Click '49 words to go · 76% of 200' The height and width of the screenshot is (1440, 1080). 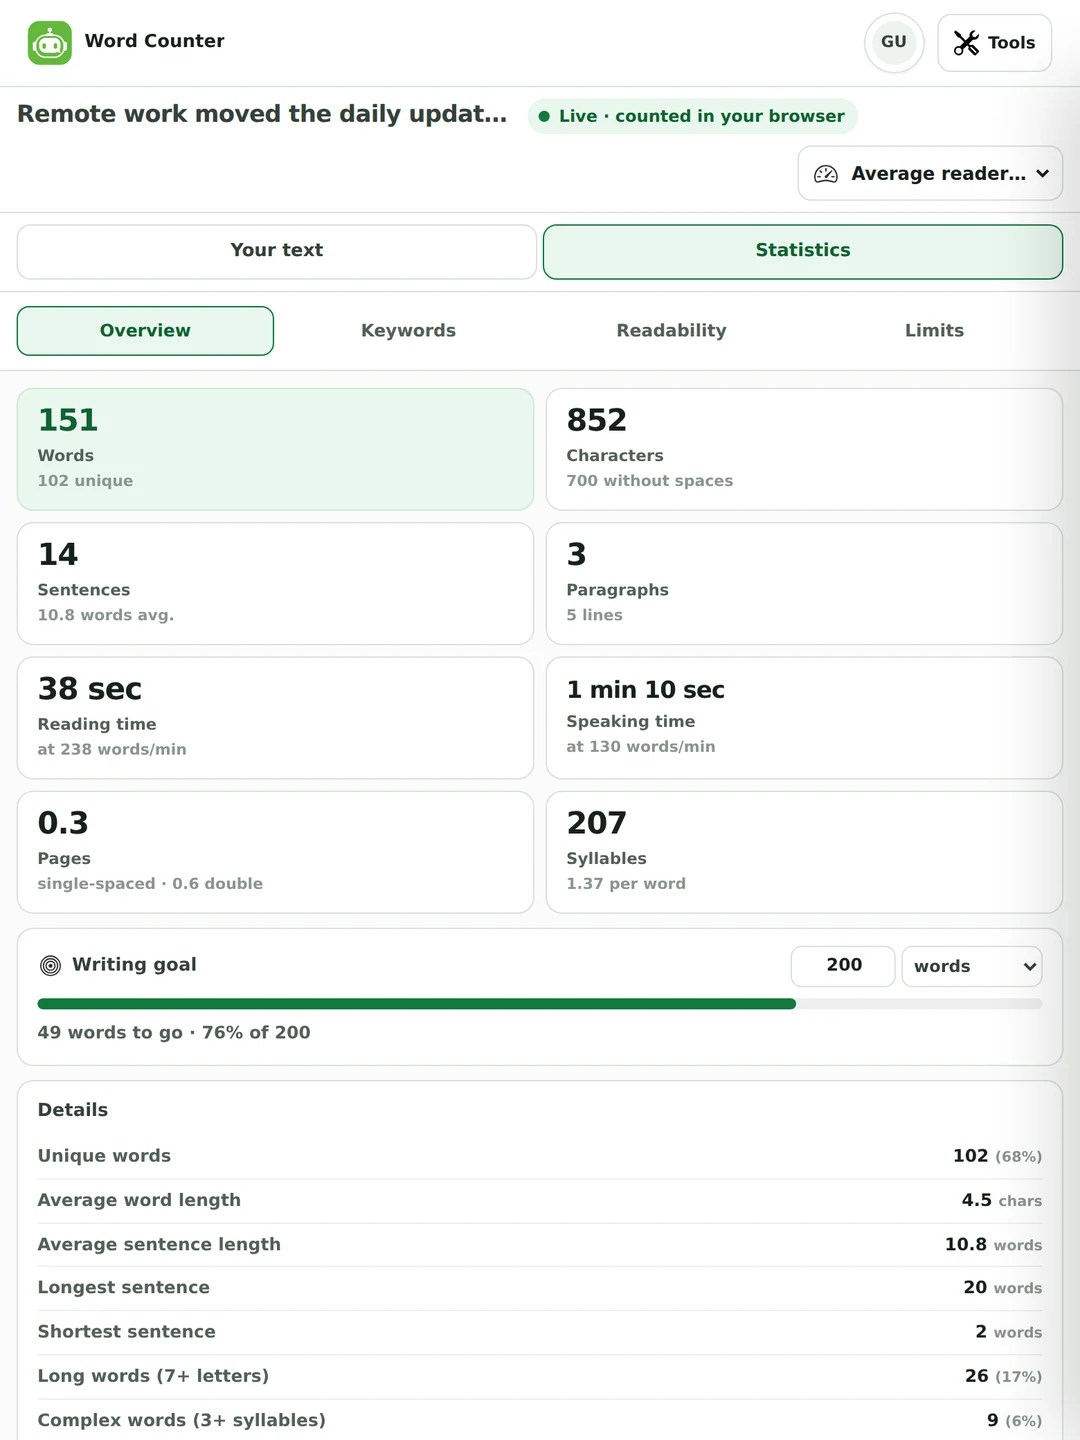click(x=174, y=1033)
